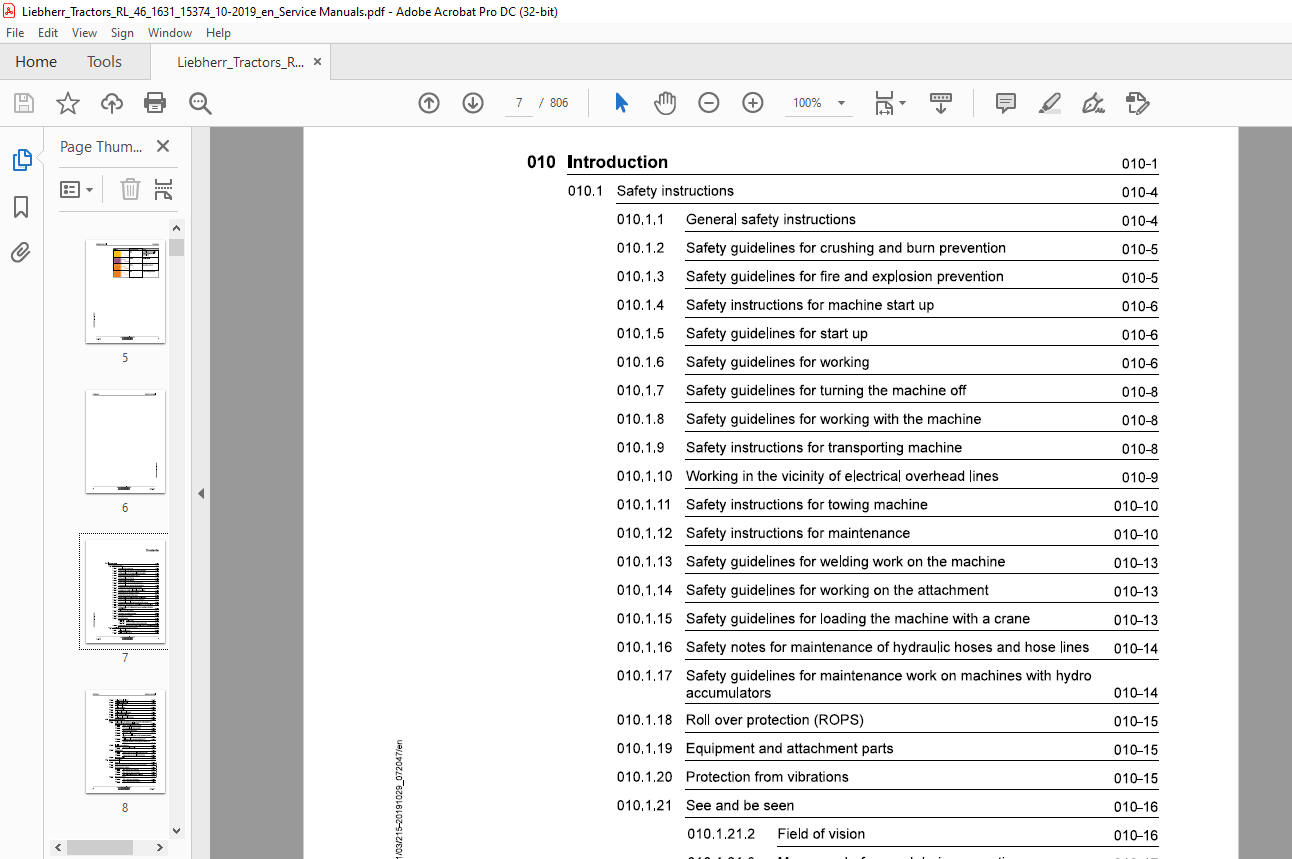
Task: Click 'Safety guidelines for start up' line
Action: point(777,333)
